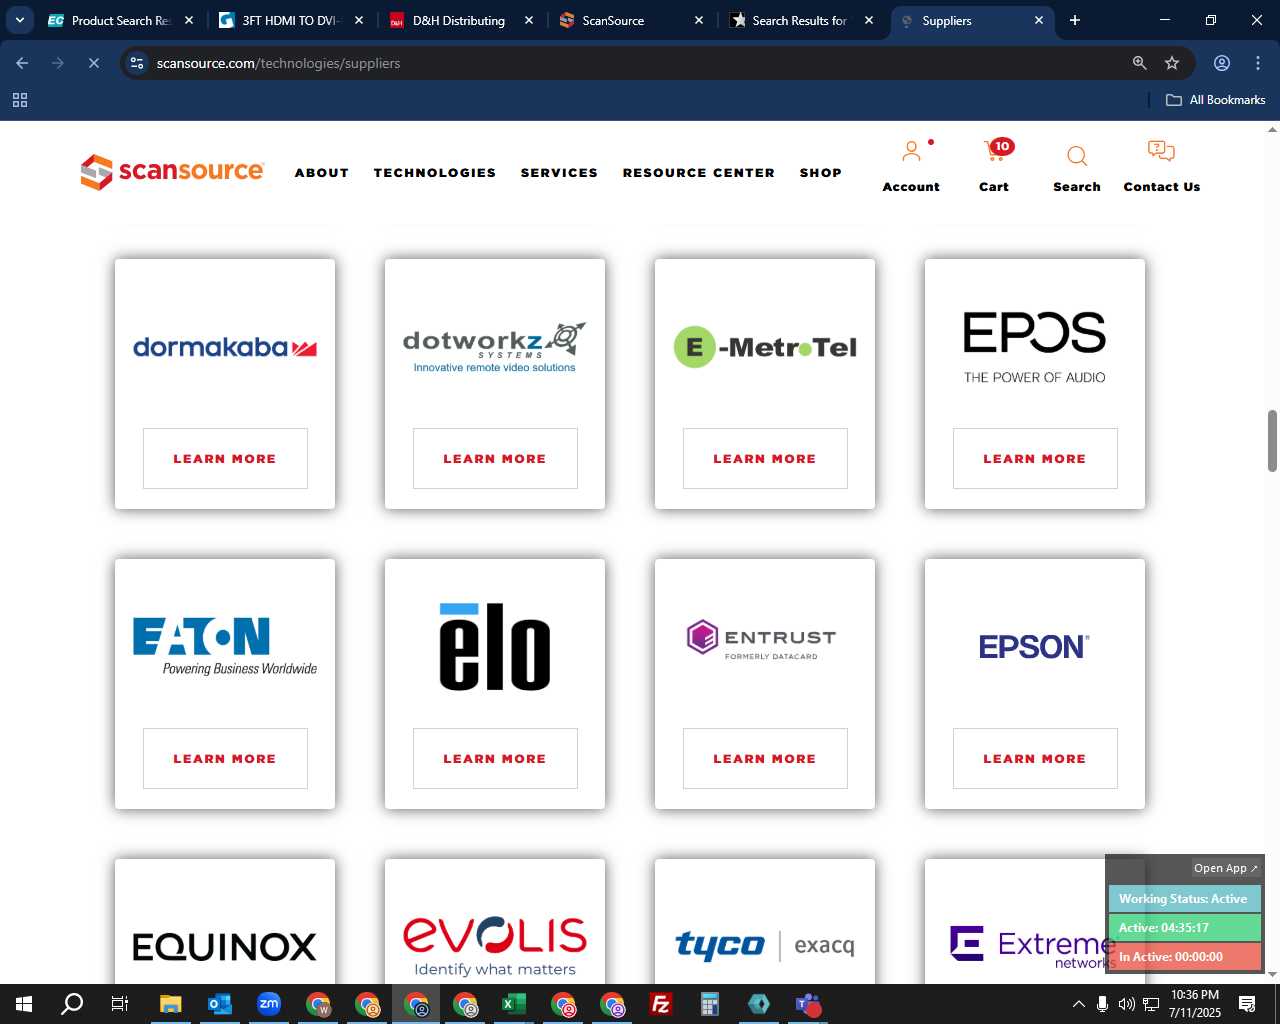Image resolution: width=1280 pixels, height=1024 pixels.
Task: Open Windows Start menu
Action: [x=24, y=1004]
